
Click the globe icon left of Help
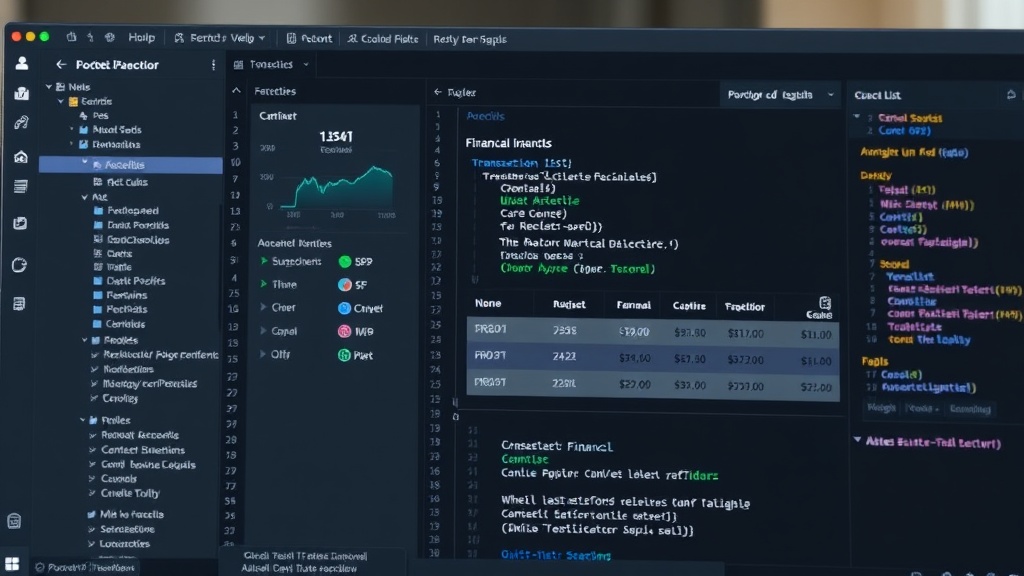[110, 38]
